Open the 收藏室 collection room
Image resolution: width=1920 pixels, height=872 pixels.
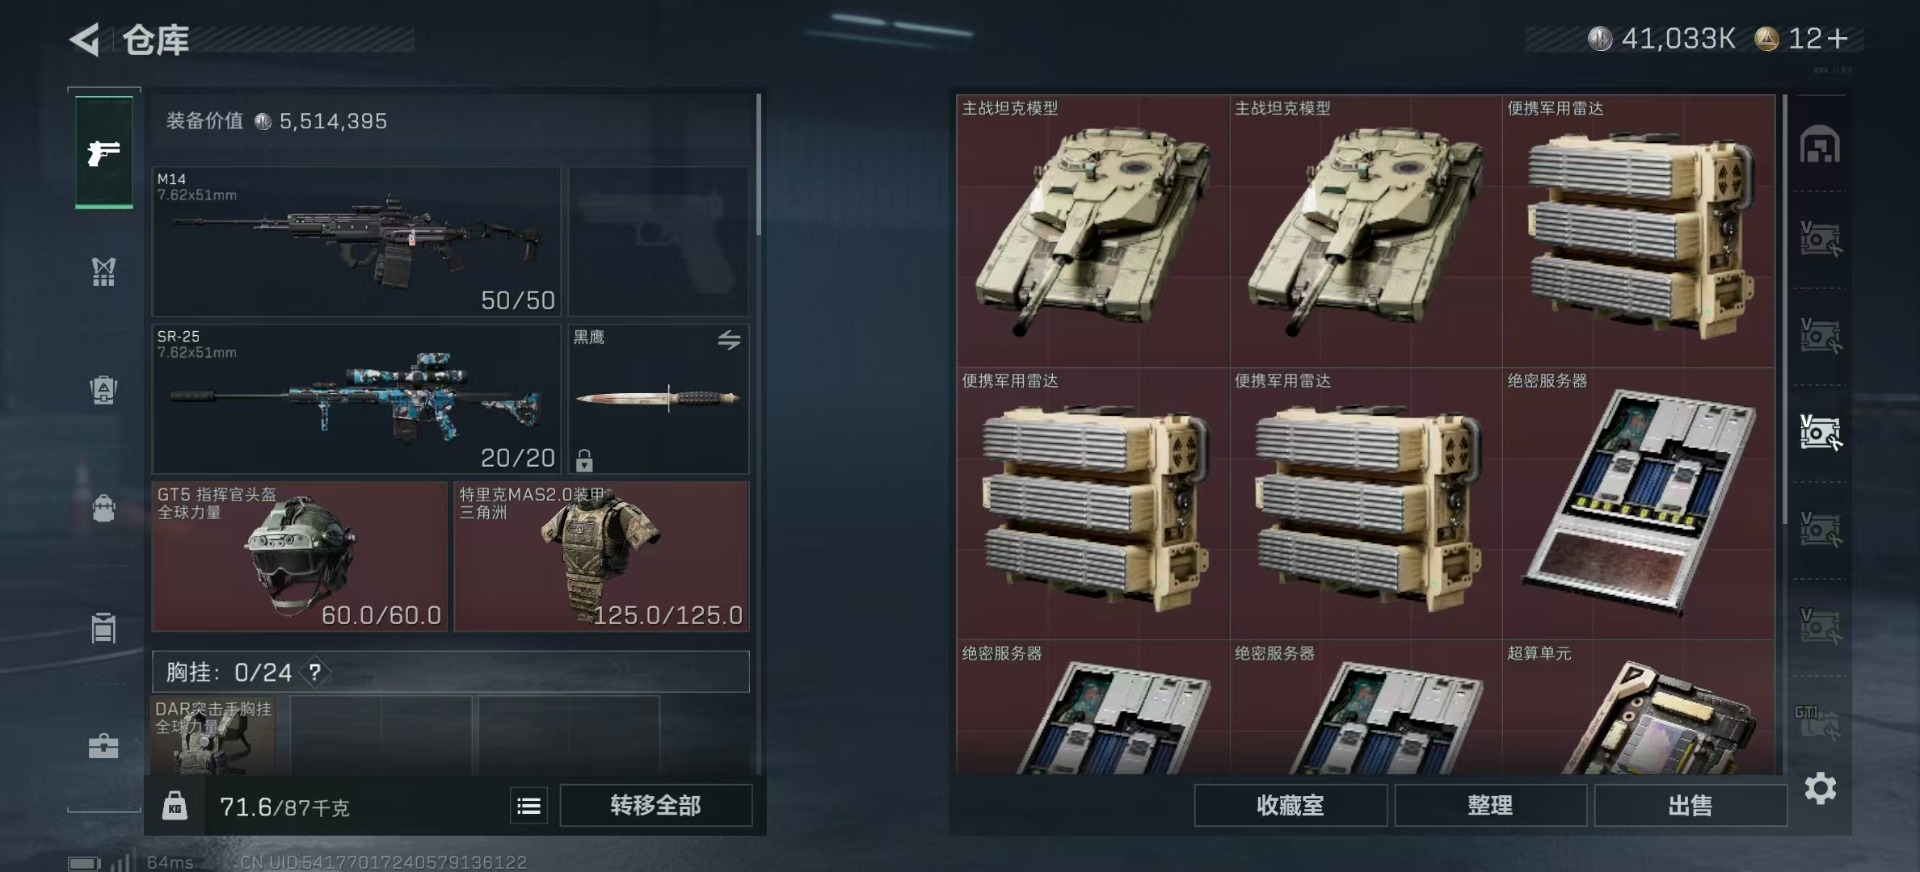pyautogui.click(x=1290, y=805)
